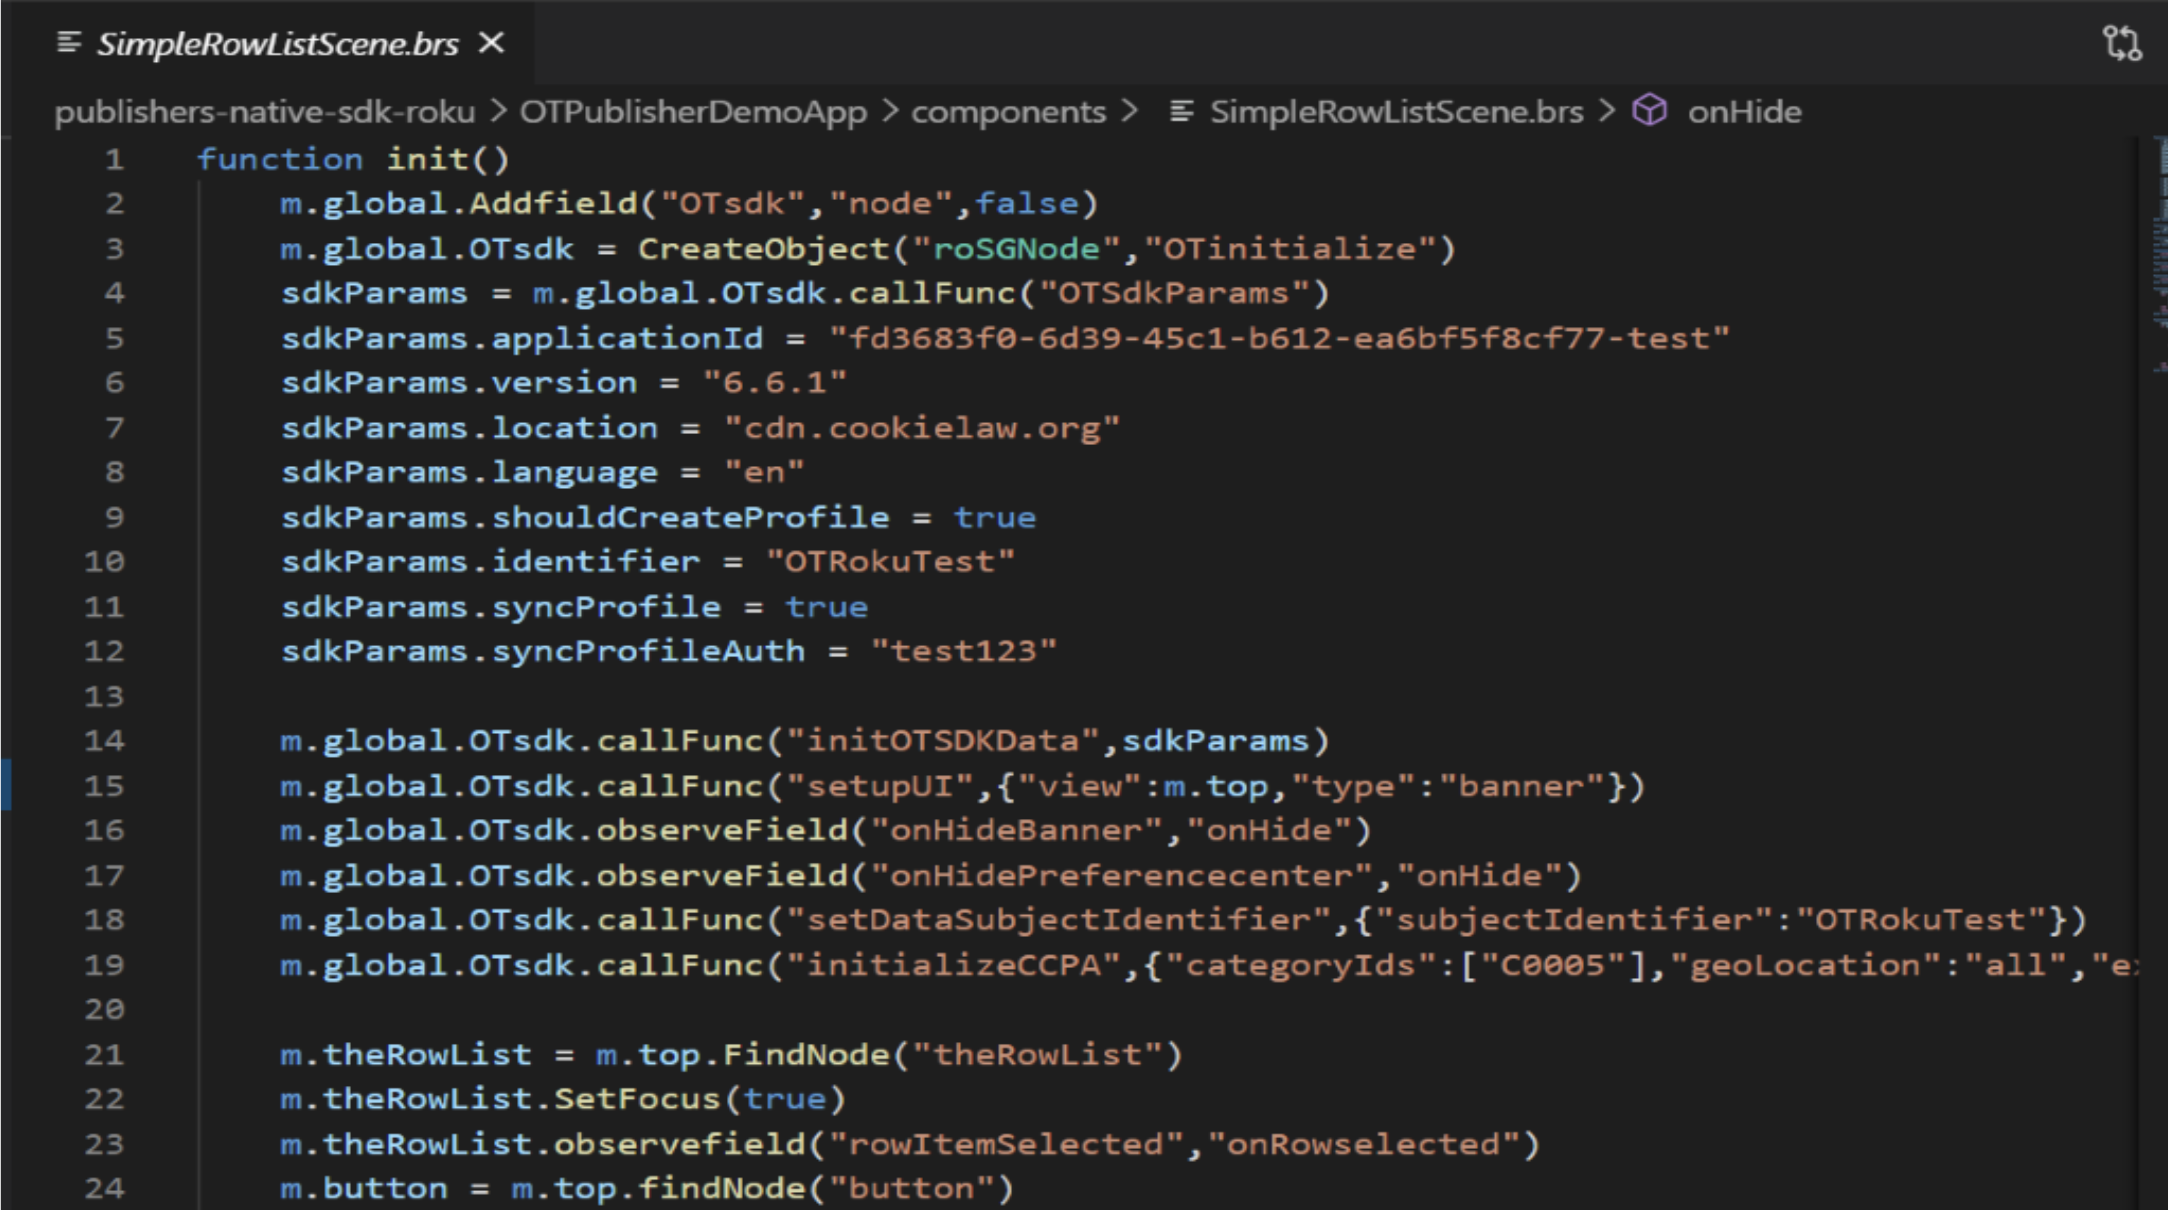This screenshot has width=2168, height=1210.
Task: Click the "6.6.1" version string
Action: coord(774,383)
